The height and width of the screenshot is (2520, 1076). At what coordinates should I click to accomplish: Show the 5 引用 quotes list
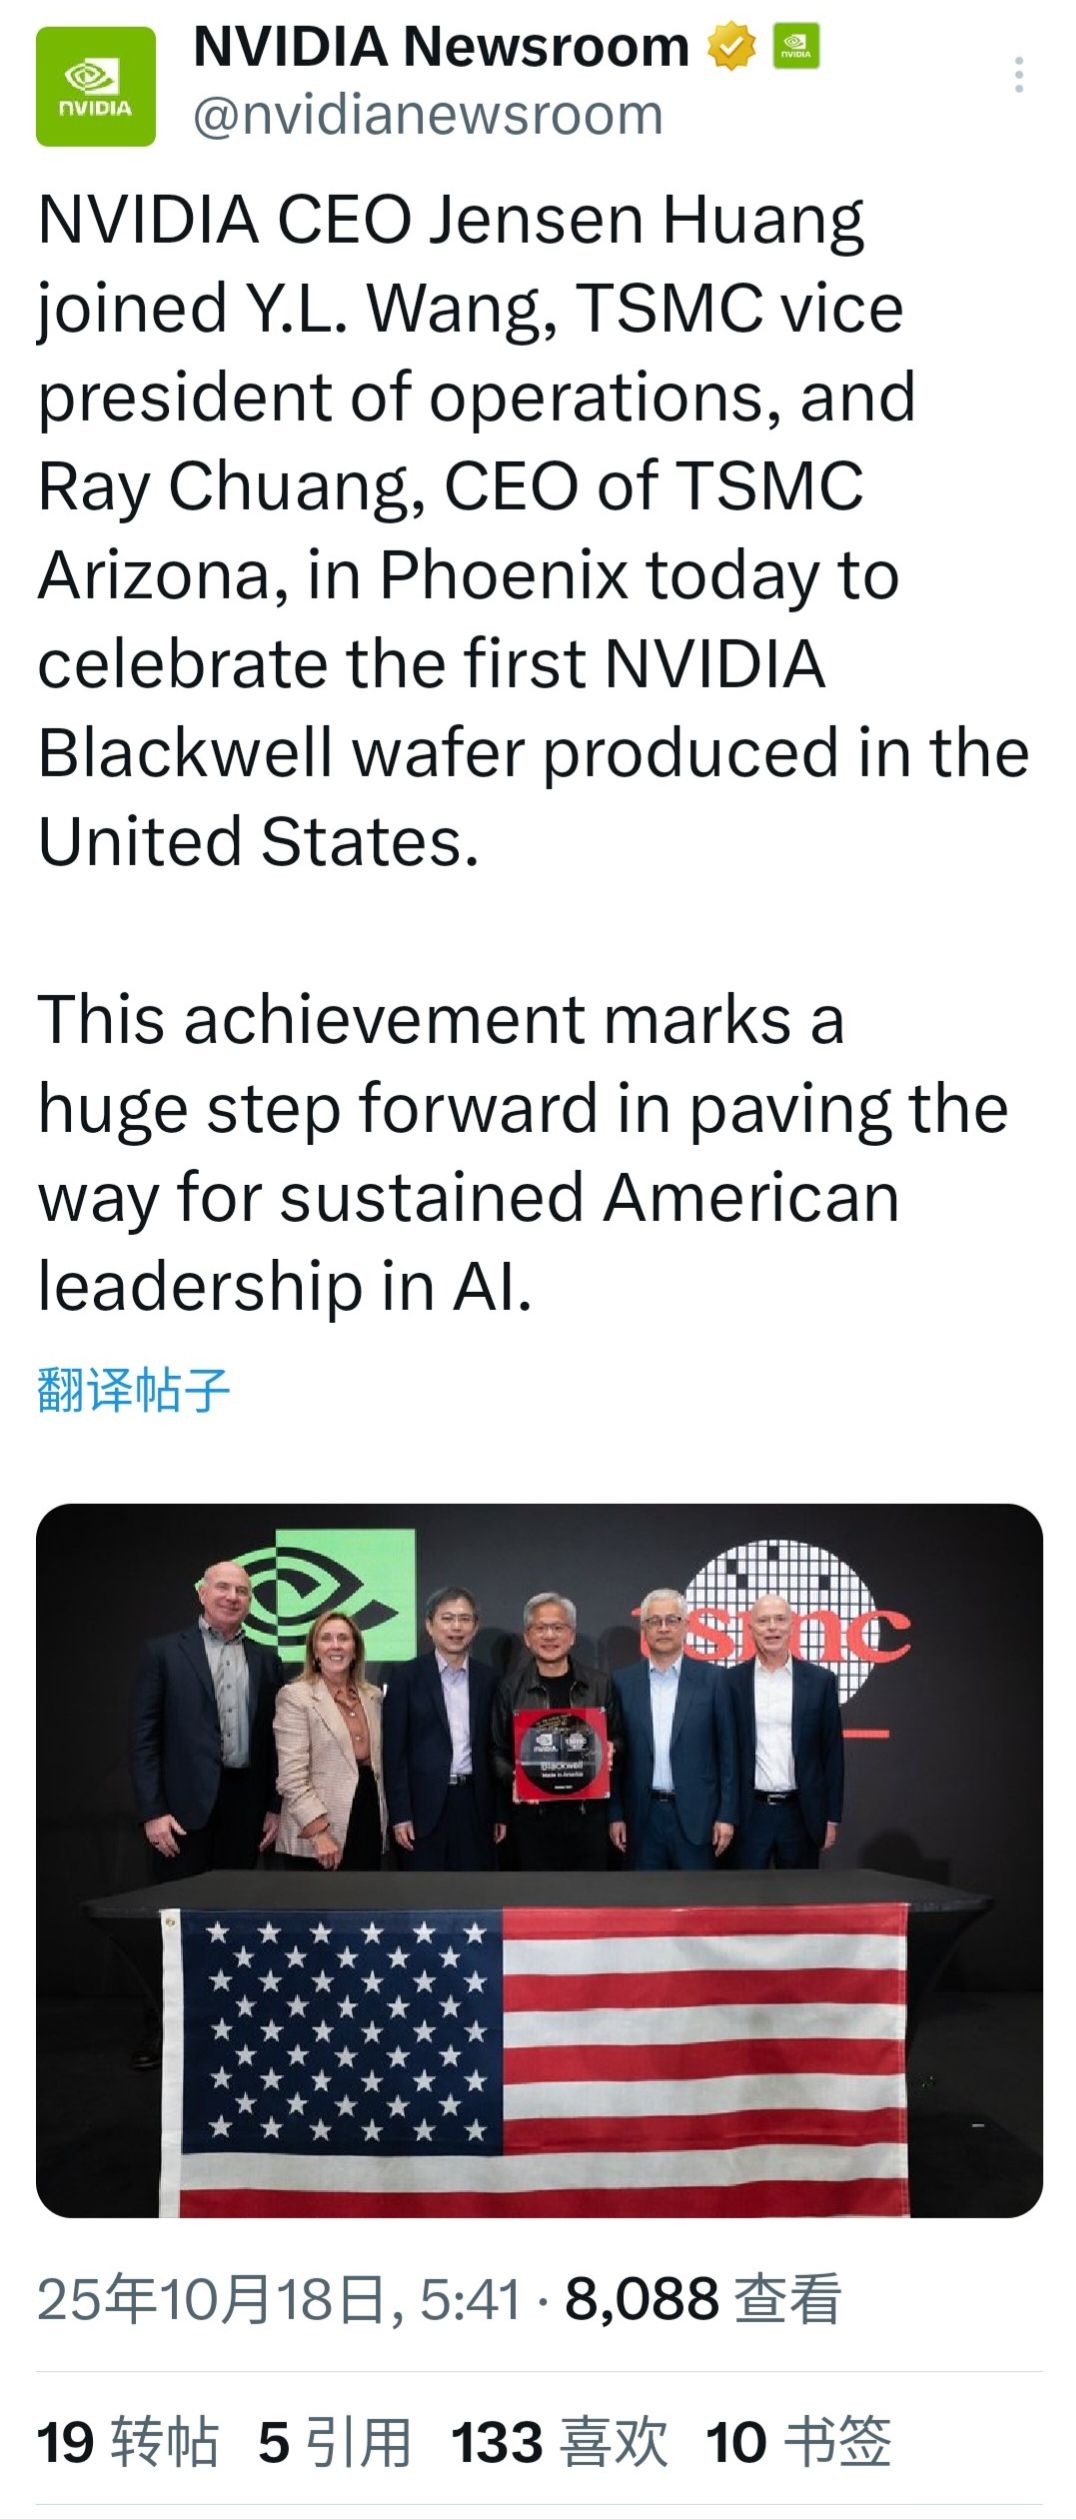click(334, 2441)
